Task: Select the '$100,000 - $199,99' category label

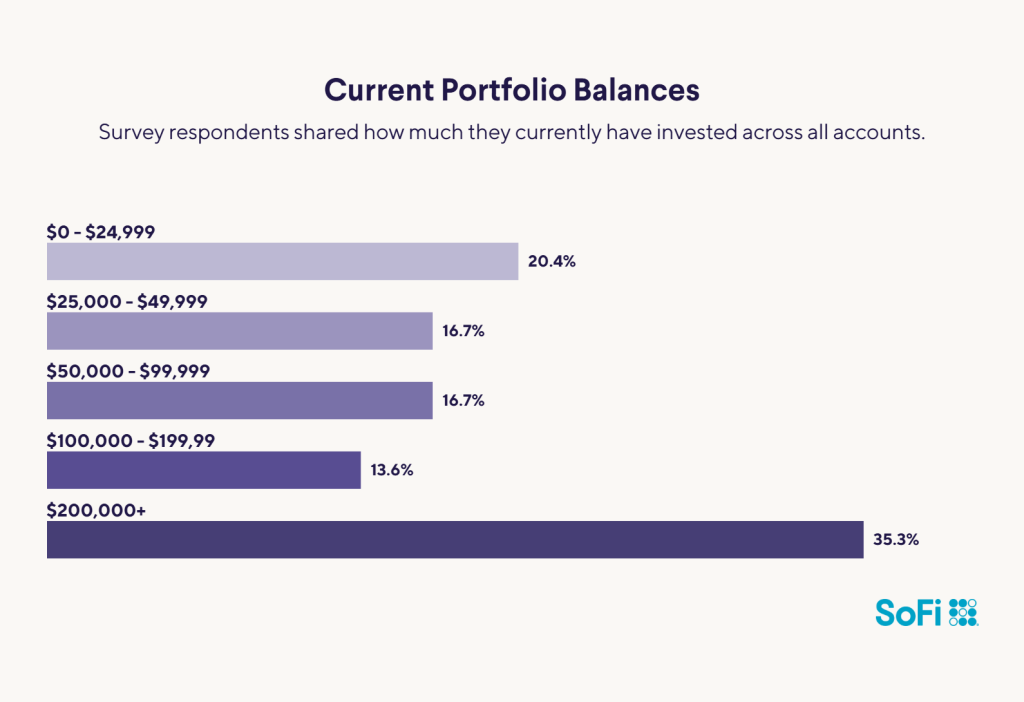Action: pyautogui.click(x=132, y=441)
